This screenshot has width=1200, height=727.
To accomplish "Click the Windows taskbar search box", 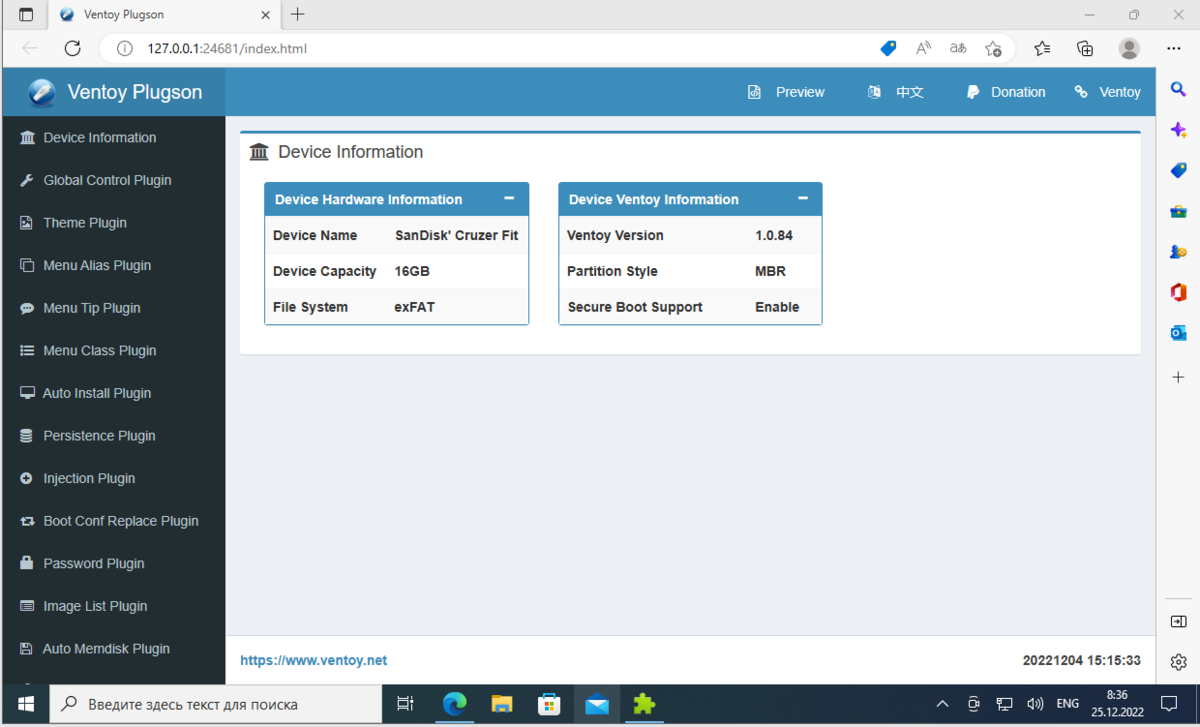I will [216, 704].
